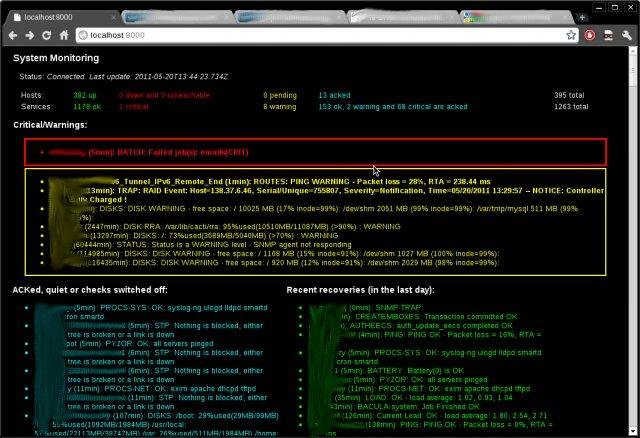Switch to the third browser tab

point(290,17)
